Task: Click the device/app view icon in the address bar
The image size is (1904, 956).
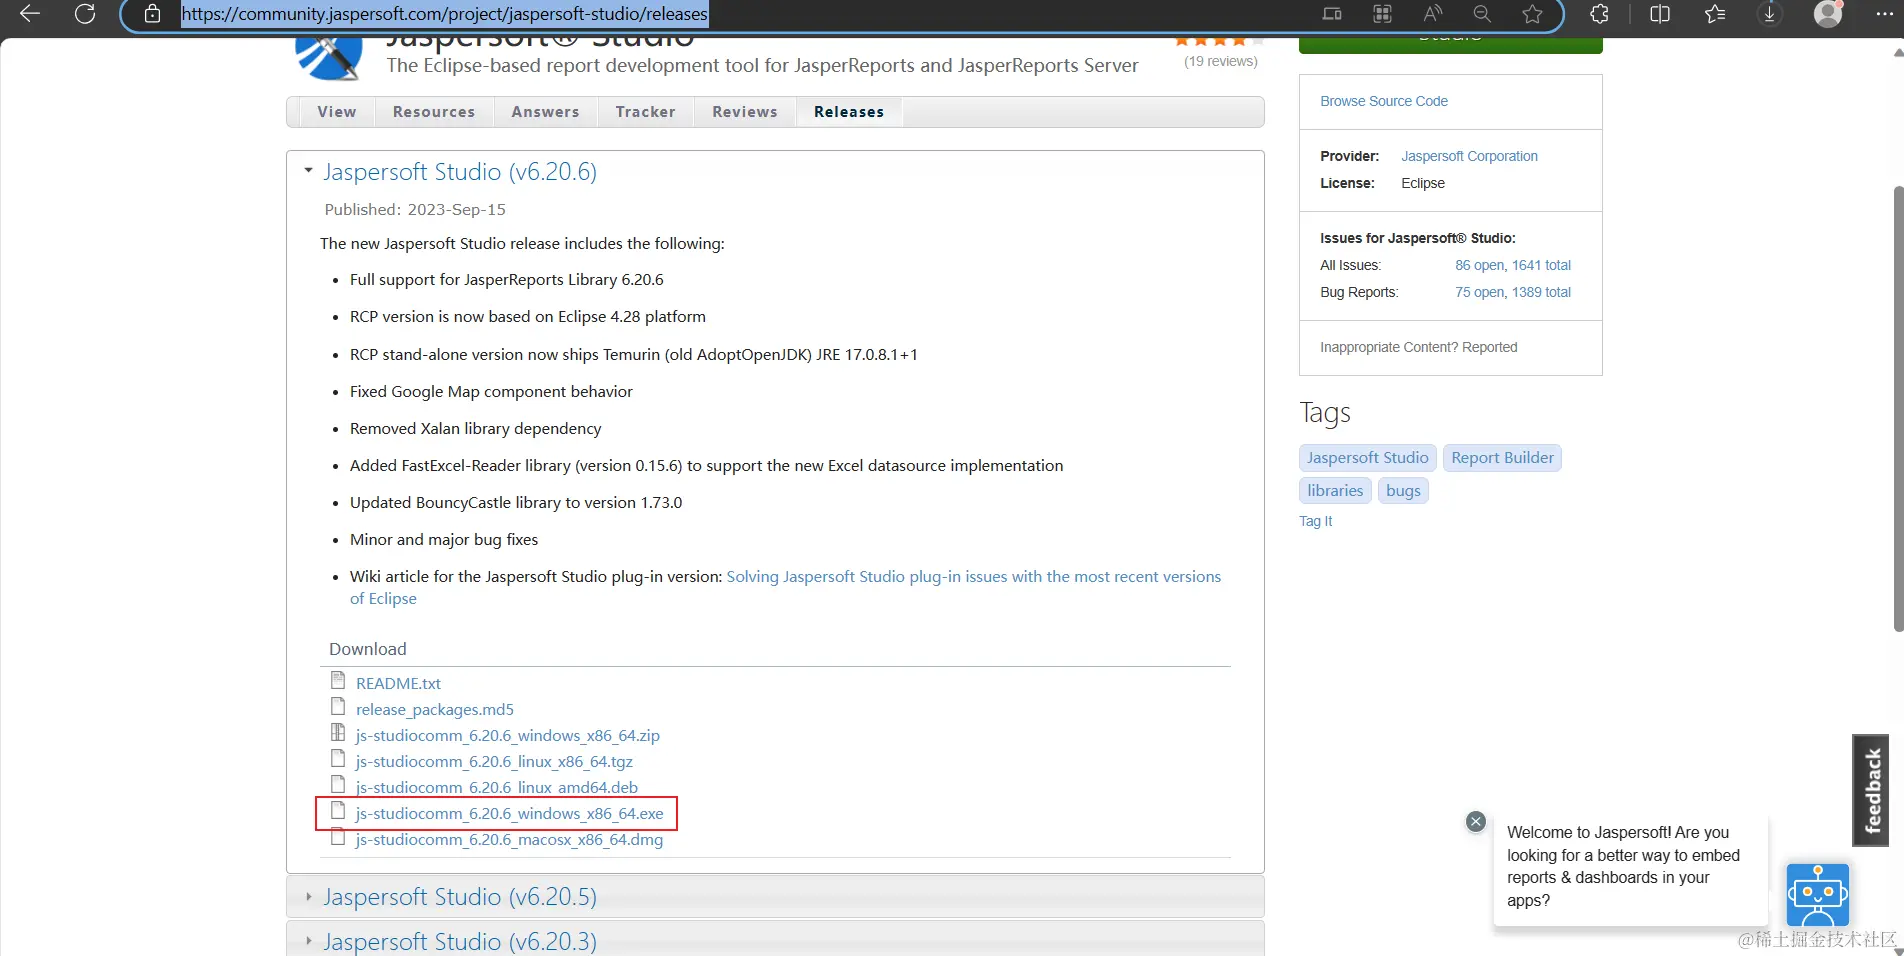Action: [1332, 14]
